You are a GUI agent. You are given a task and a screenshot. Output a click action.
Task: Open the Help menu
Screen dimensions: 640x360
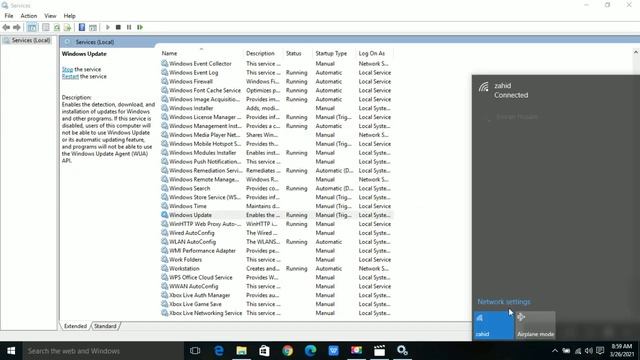[x=69, y=16]
